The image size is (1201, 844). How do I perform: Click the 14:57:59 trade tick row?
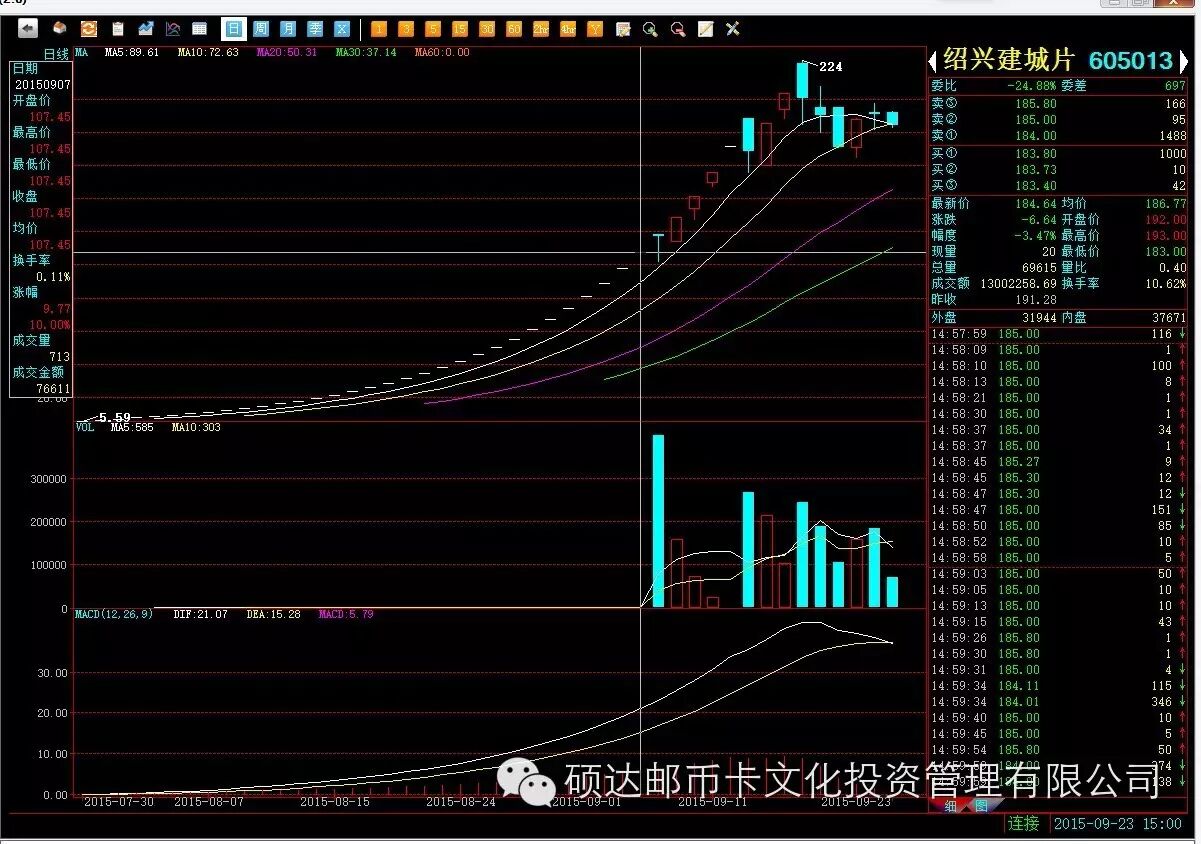point(1058,334)
